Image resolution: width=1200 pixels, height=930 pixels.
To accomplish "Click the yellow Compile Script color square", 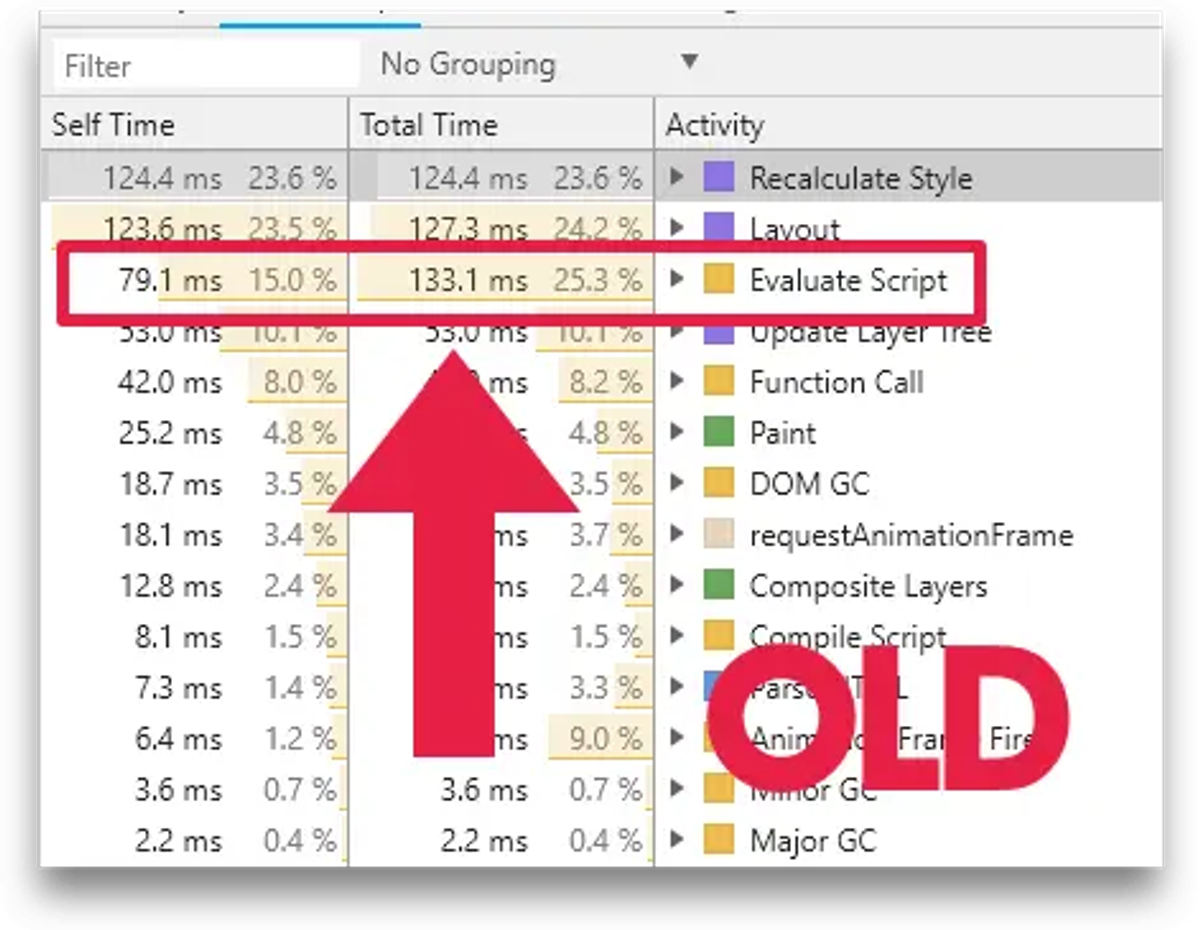I will pos(719,636).
